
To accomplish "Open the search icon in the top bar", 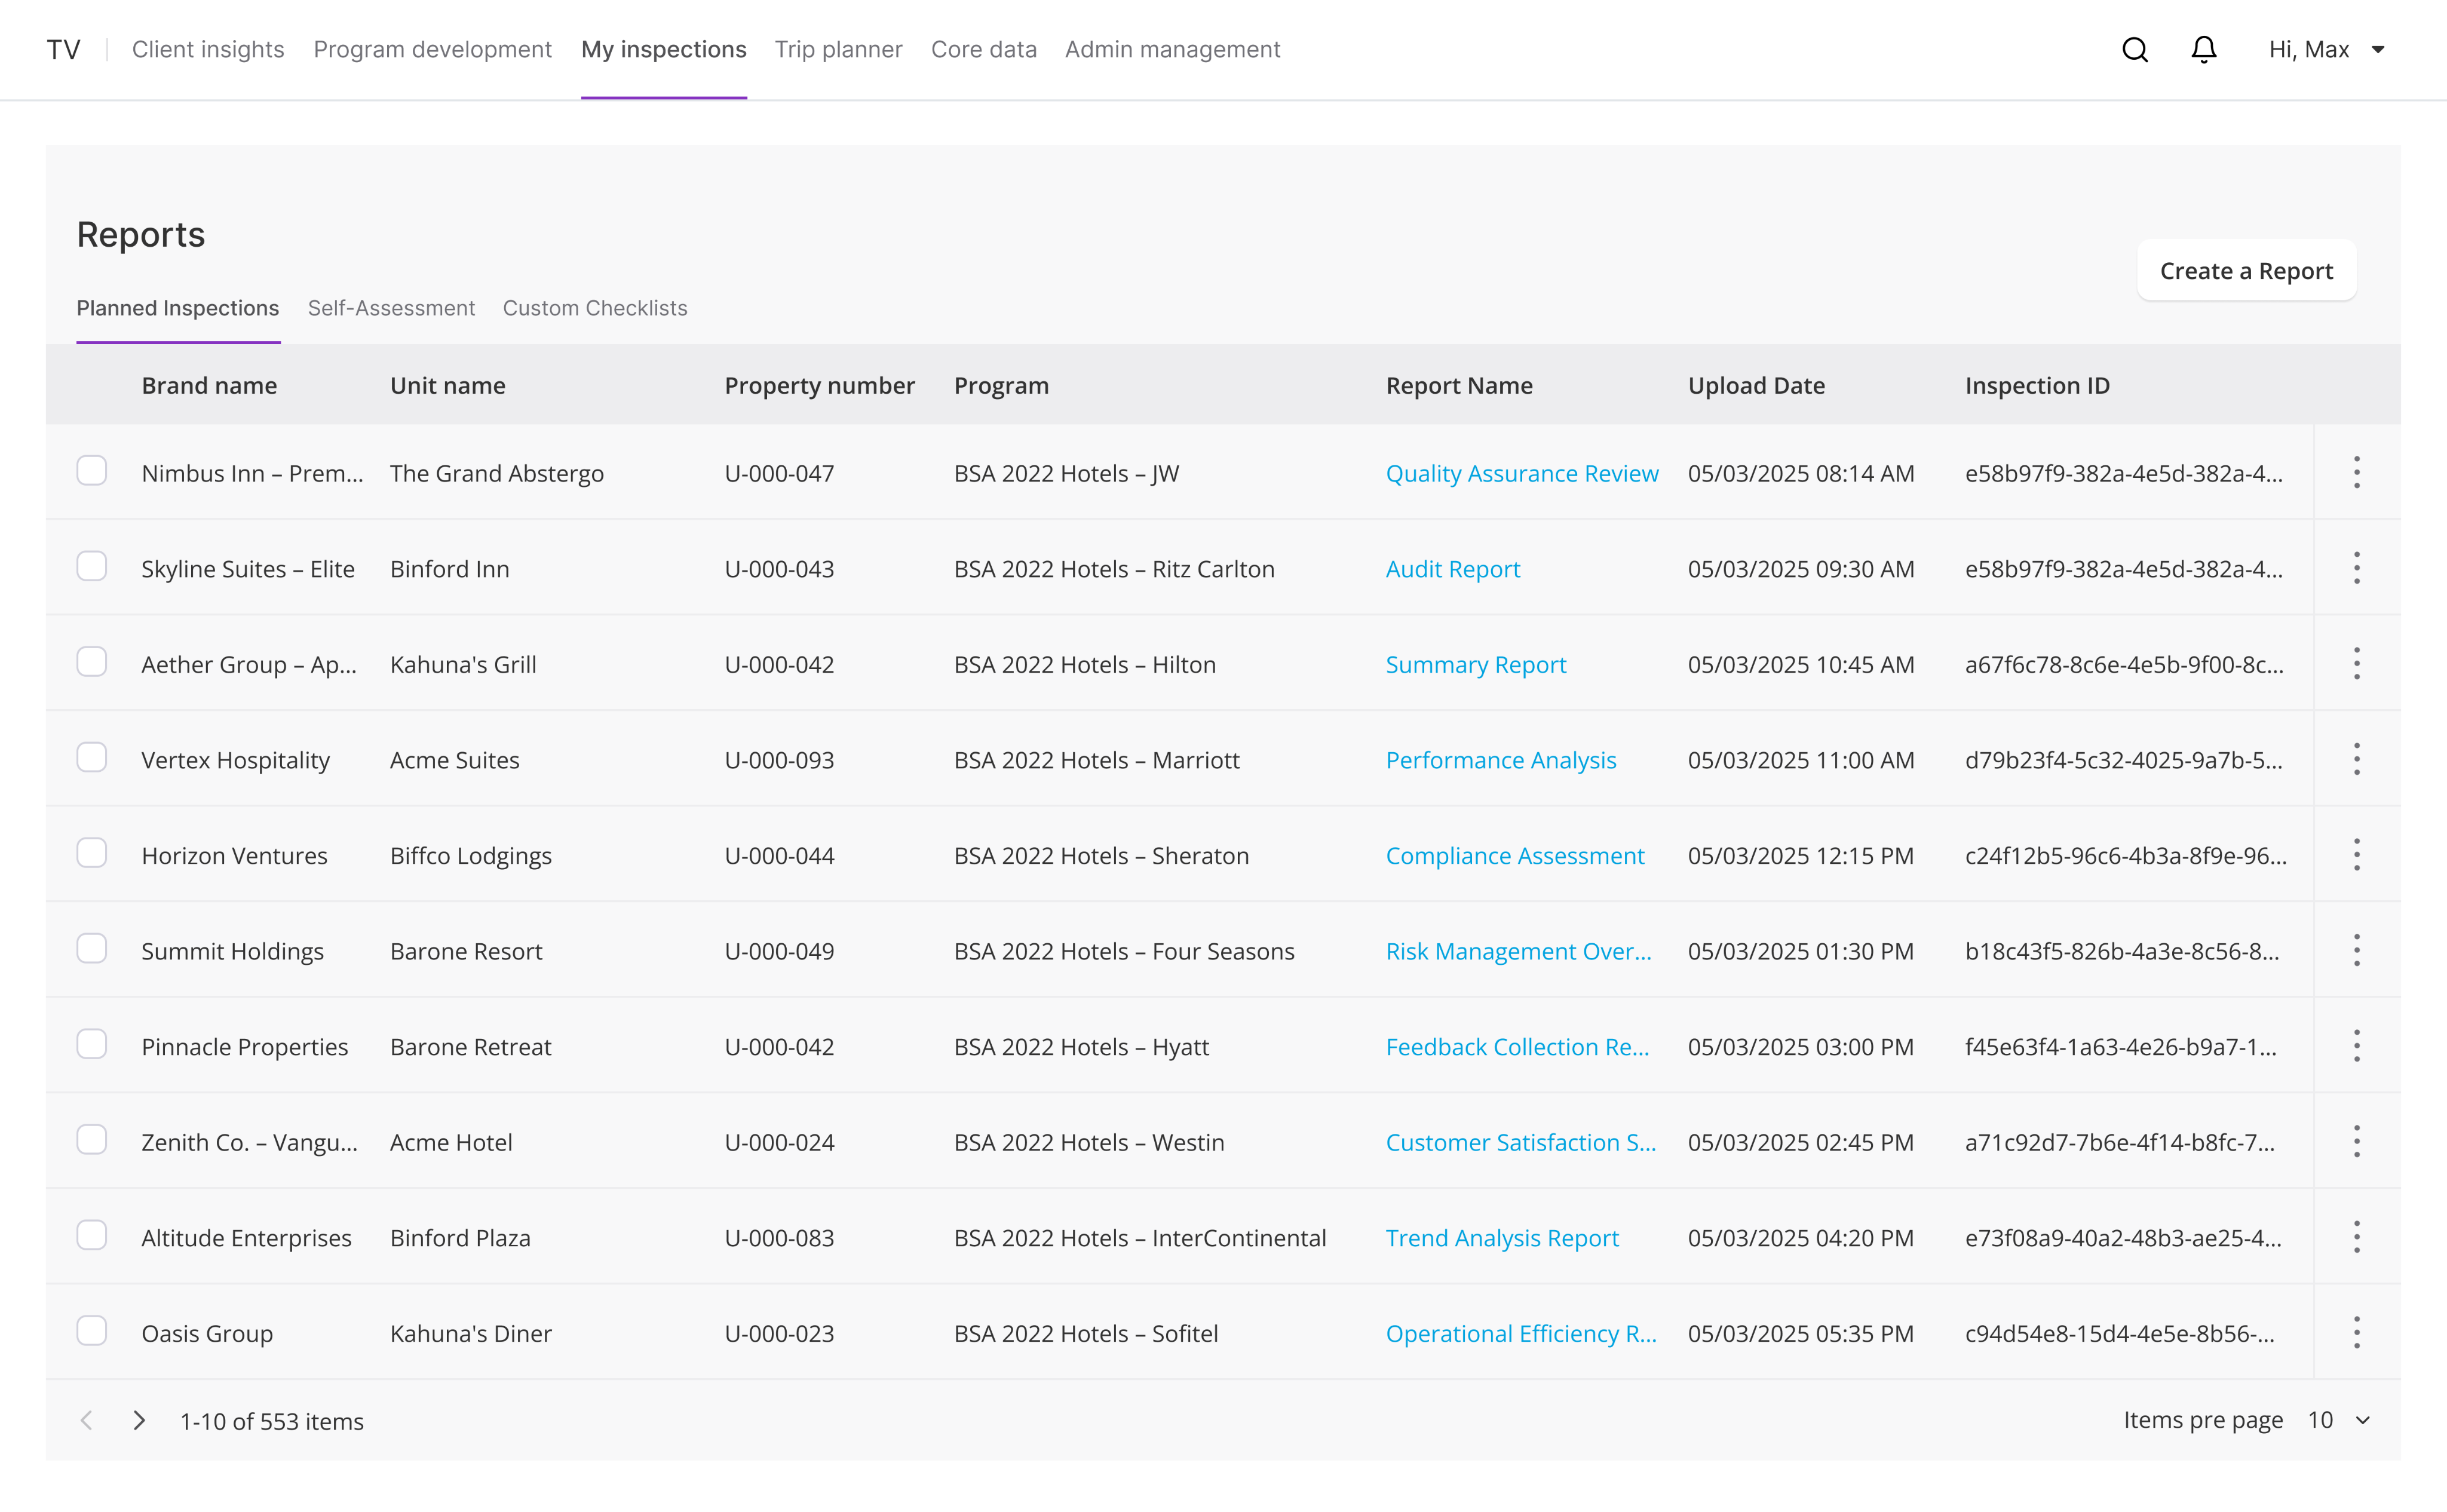I will tap(2135, 49).
